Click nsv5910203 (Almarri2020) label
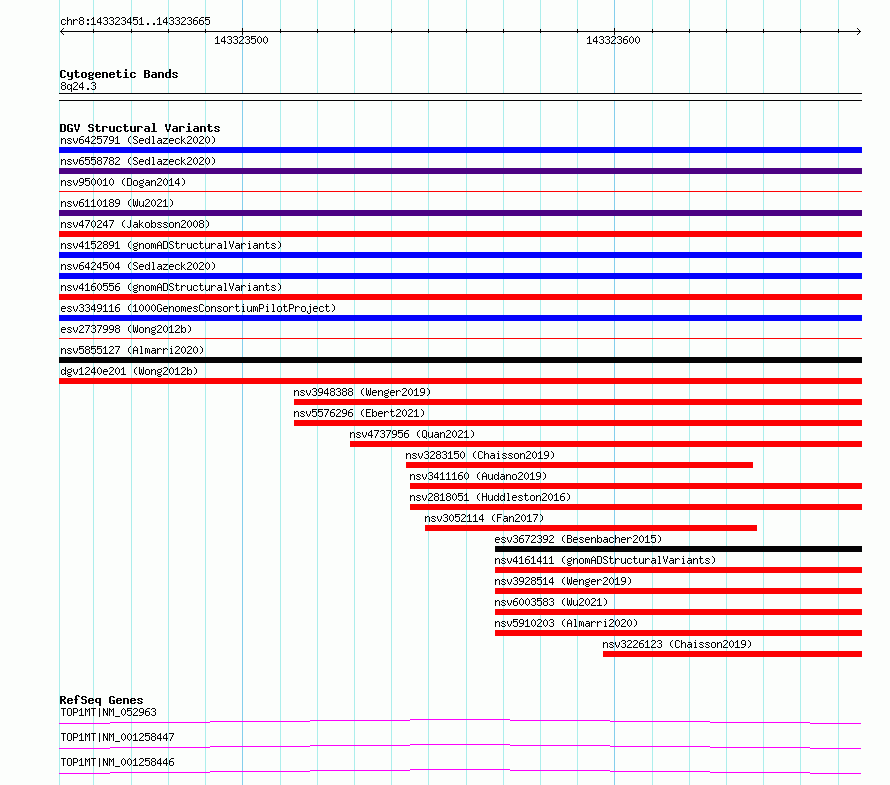 [x=566, y=623]
